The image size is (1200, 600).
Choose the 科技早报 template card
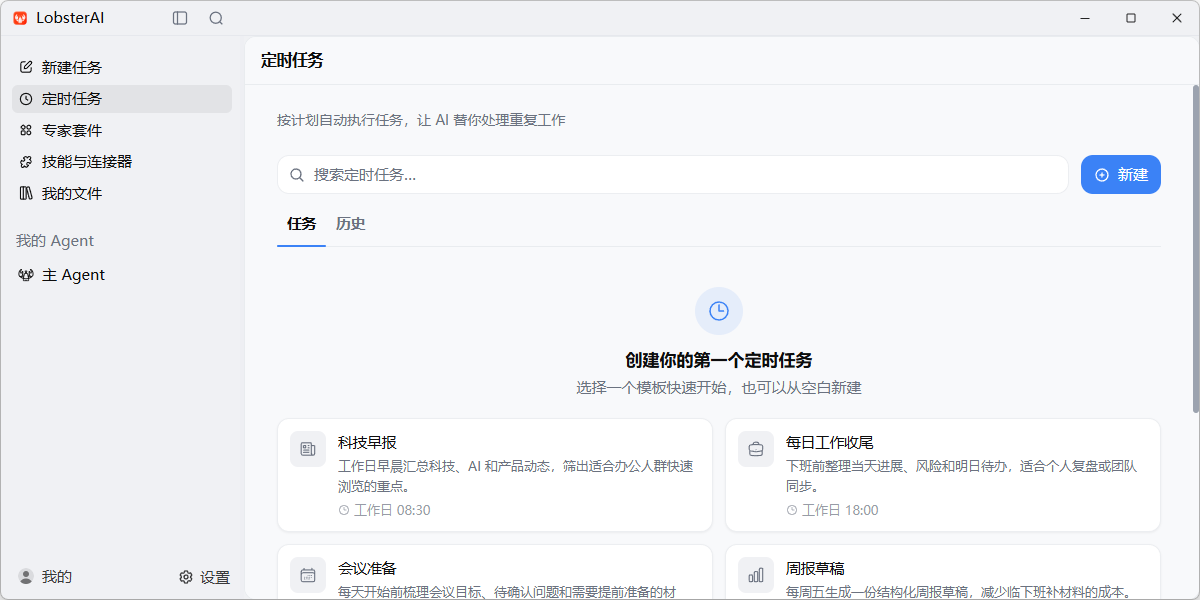pyautogui.click(x=495, y=475)
